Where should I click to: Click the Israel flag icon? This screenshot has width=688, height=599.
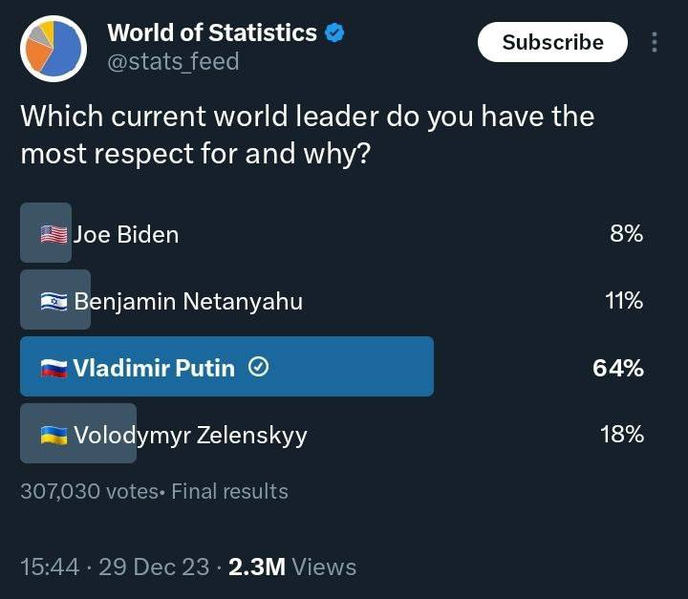click(x=54, y=301)
